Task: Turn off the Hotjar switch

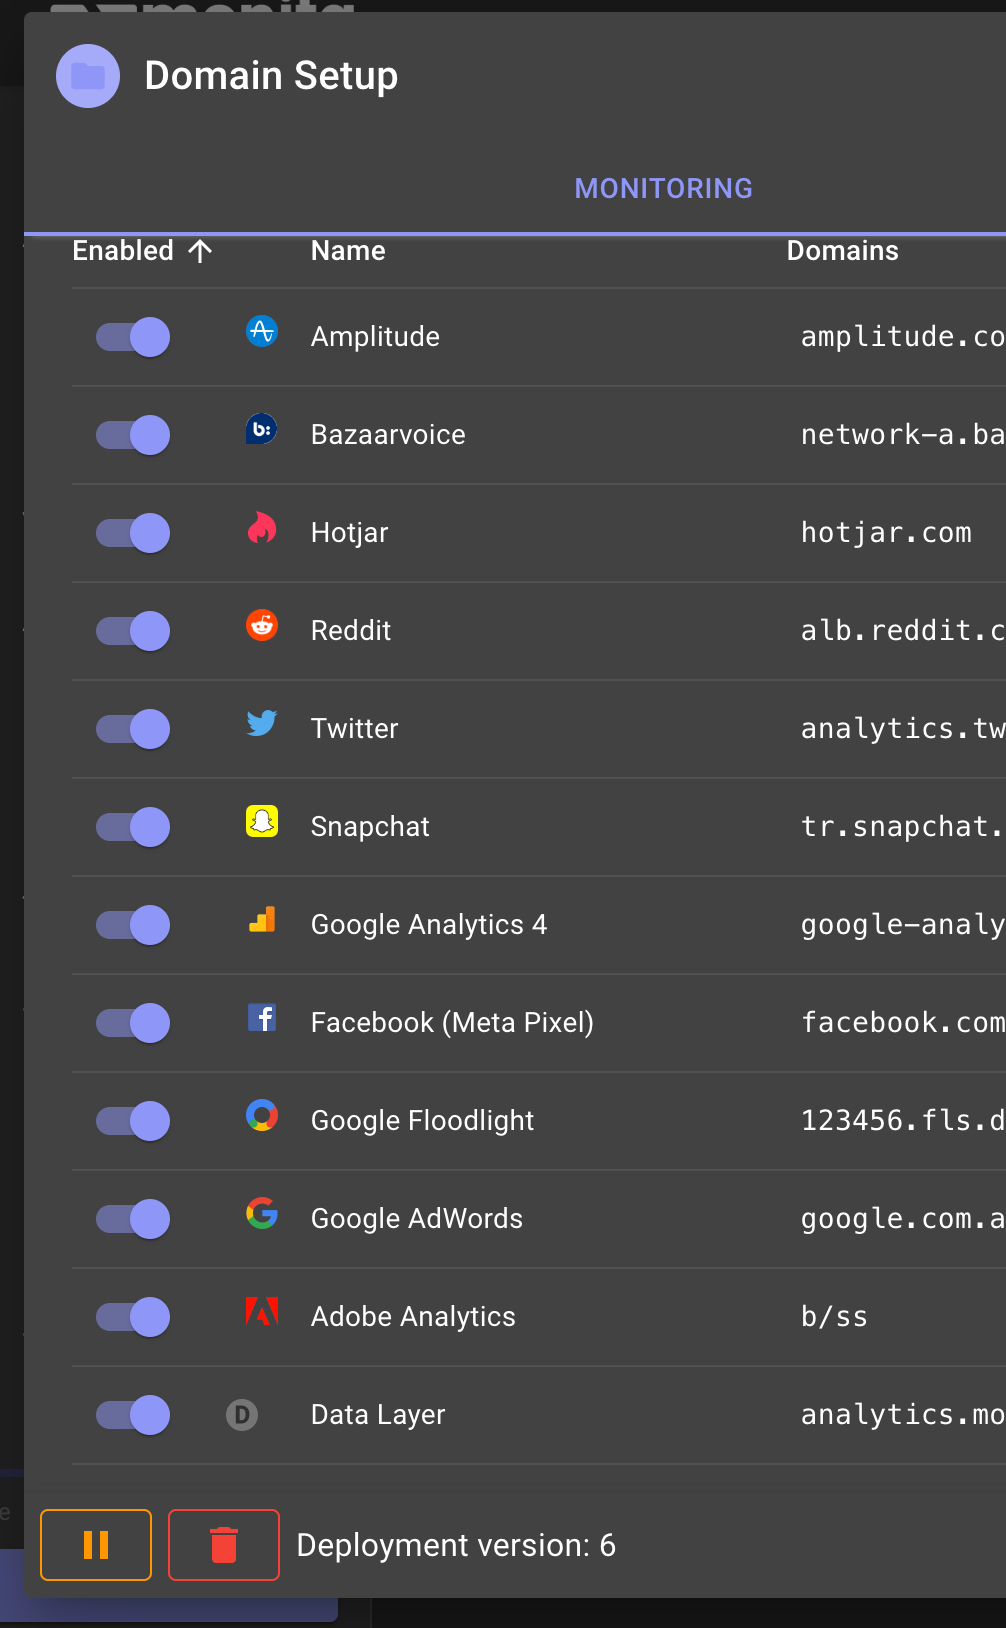Action: coord(133,533)
